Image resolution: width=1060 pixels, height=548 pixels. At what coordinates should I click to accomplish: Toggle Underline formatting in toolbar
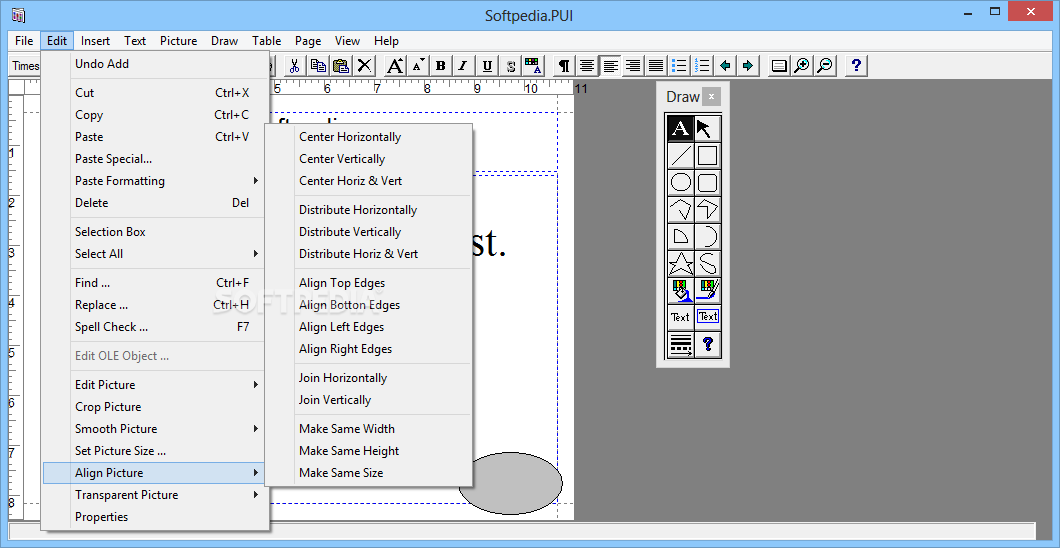487,66
